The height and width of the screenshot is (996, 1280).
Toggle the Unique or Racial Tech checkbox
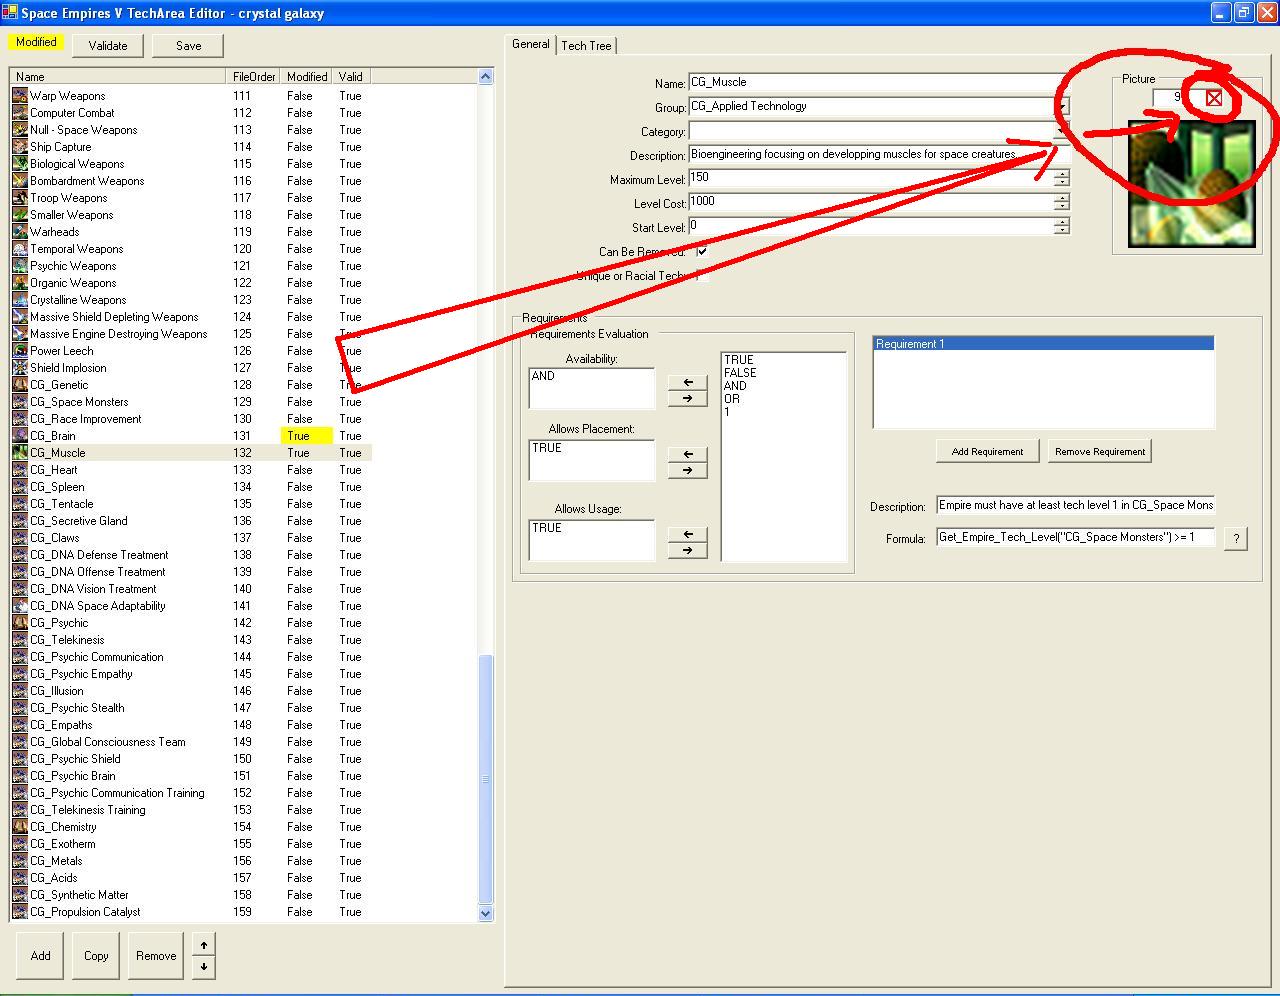click(702, 275)
